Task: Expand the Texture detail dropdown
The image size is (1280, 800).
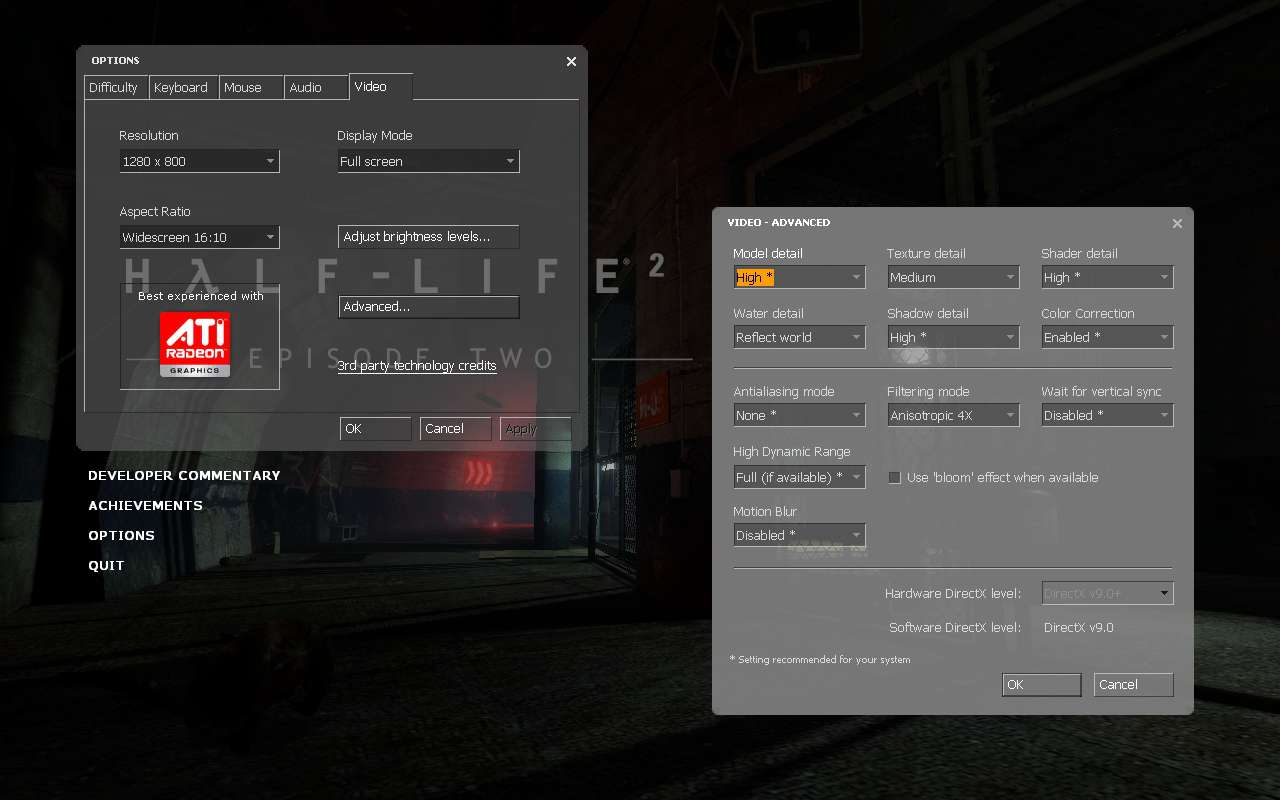Action: [953, 277]
